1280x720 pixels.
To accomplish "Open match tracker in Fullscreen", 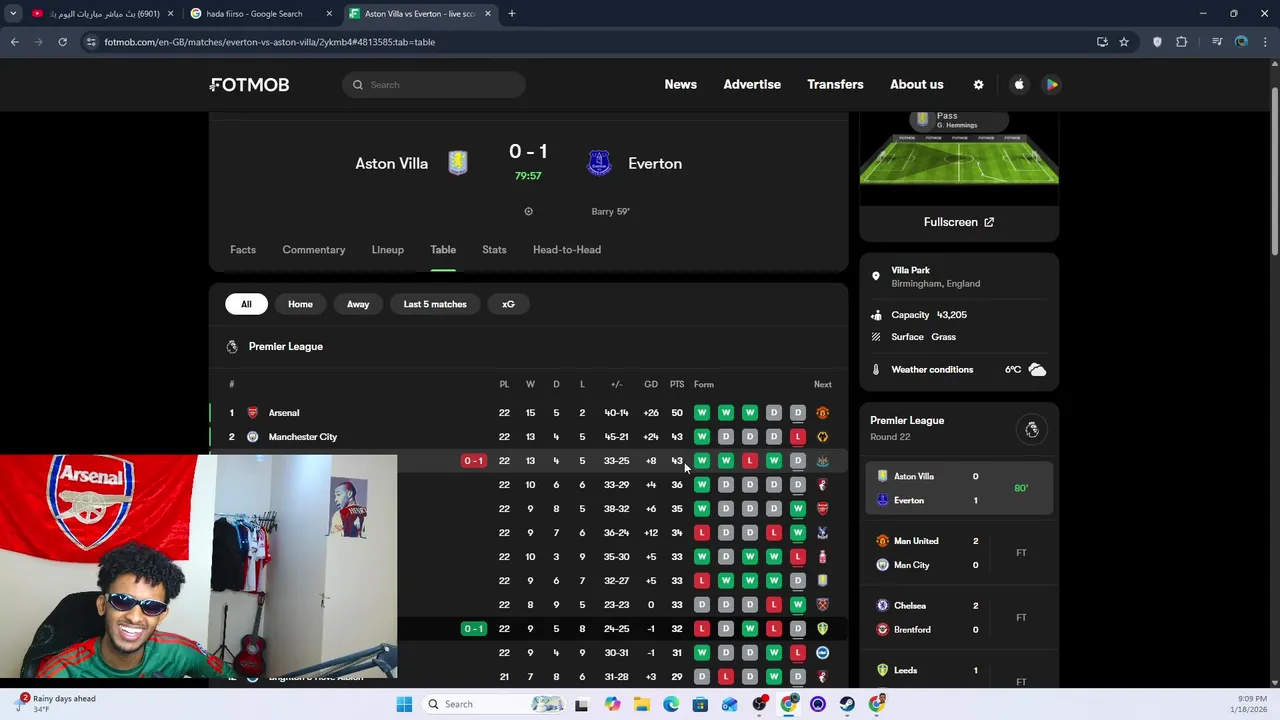I will click(x=959, y=222).
